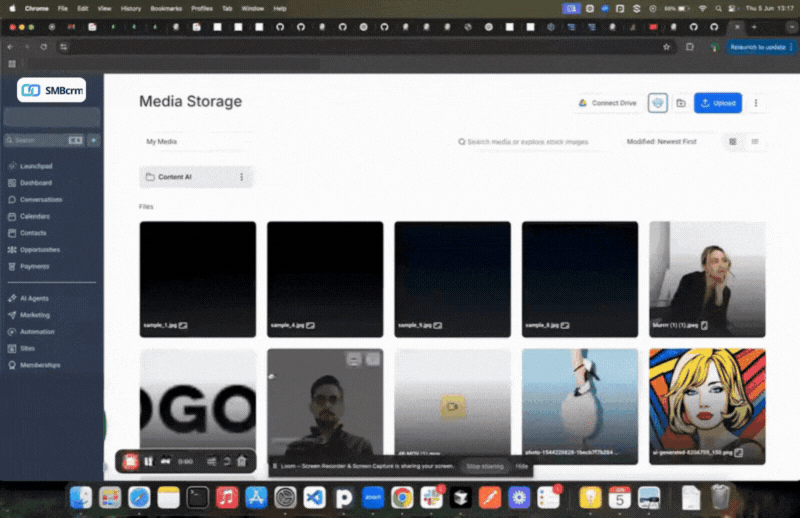Open Music app from the Dock
This screenshot has height=518, width=800.
[227, 497]
